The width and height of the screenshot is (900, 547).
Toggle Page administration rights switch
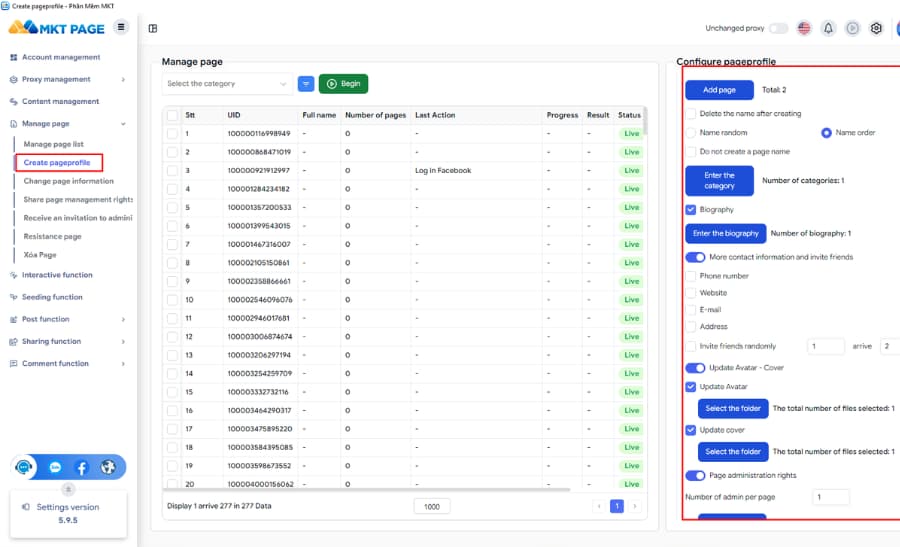coord(695,475)
